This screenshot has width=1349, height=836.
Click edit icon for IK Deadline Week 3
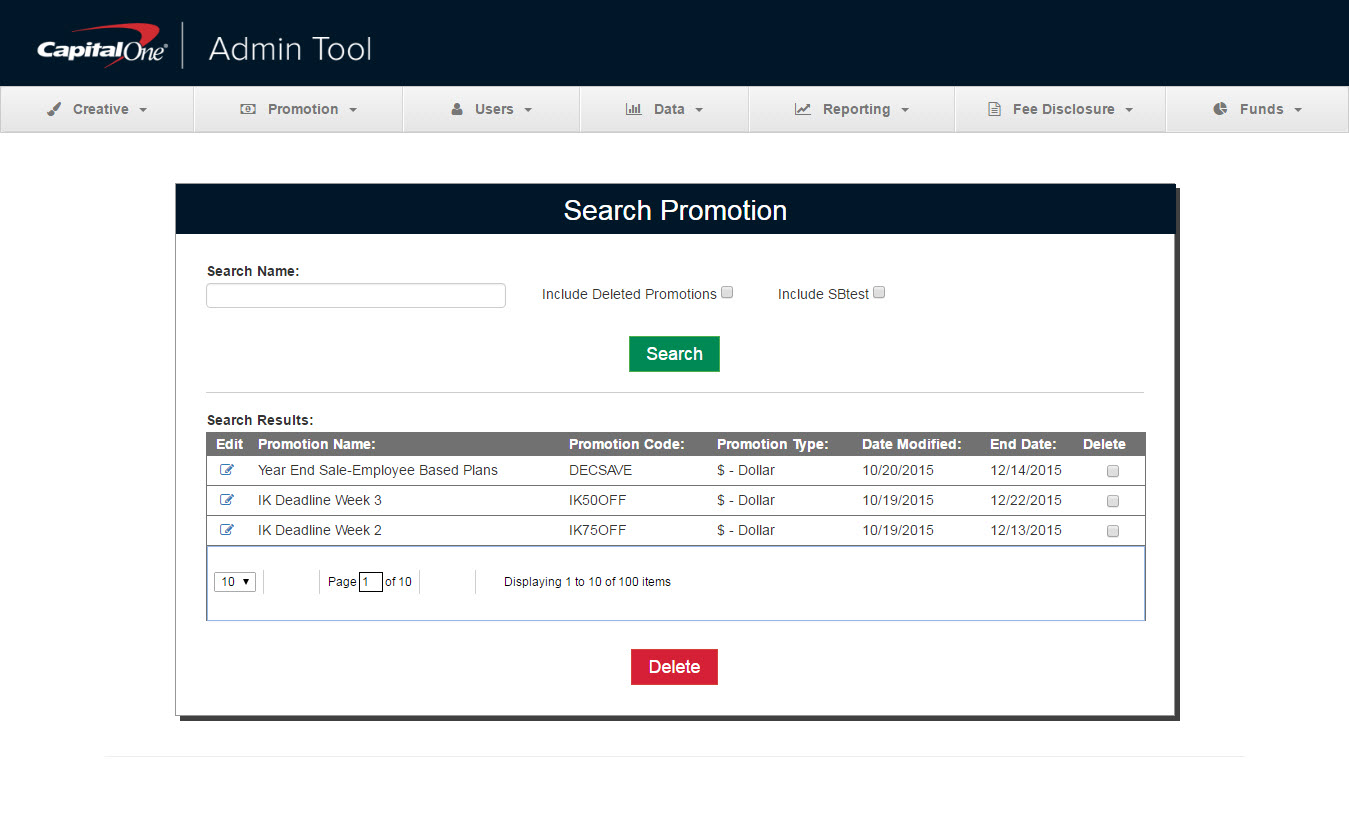(x=227, y=500)
